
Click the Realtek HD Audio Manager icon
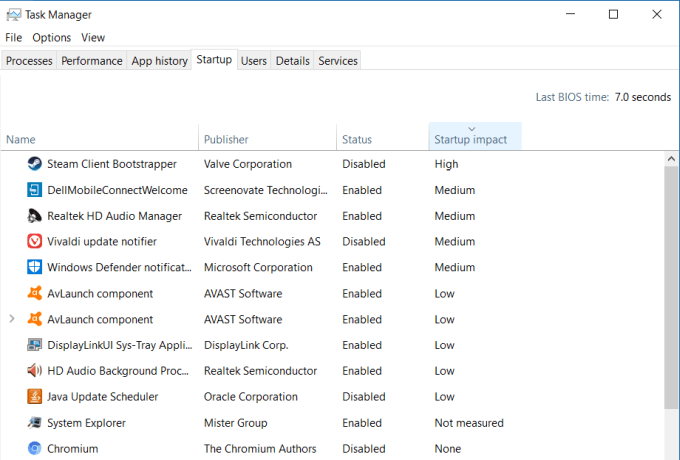pos(35,216)
